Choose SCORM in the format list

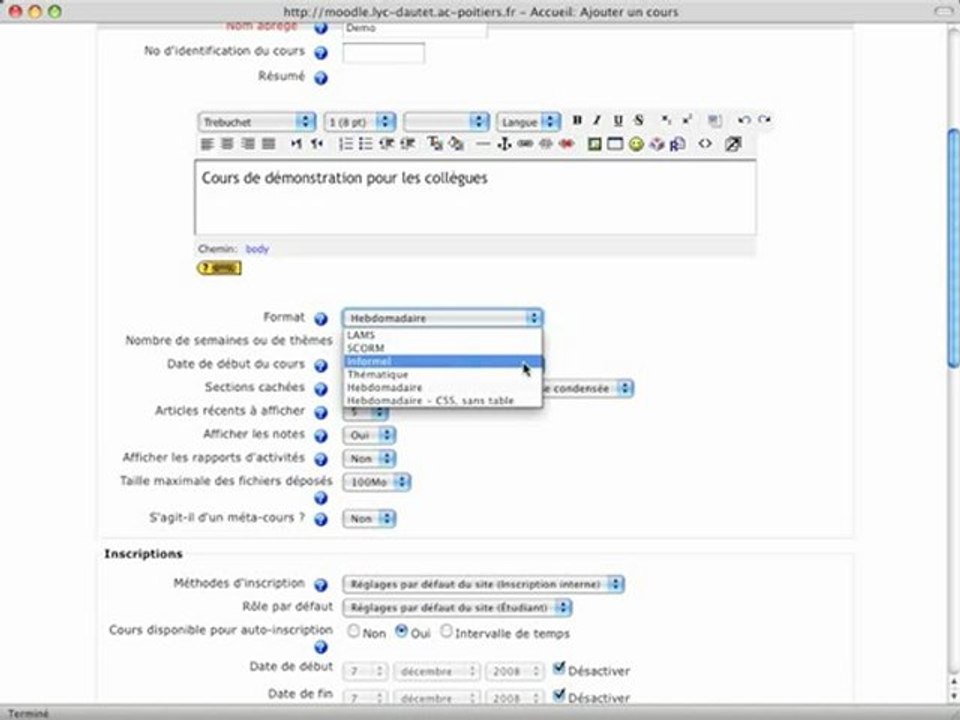point(443,348)
